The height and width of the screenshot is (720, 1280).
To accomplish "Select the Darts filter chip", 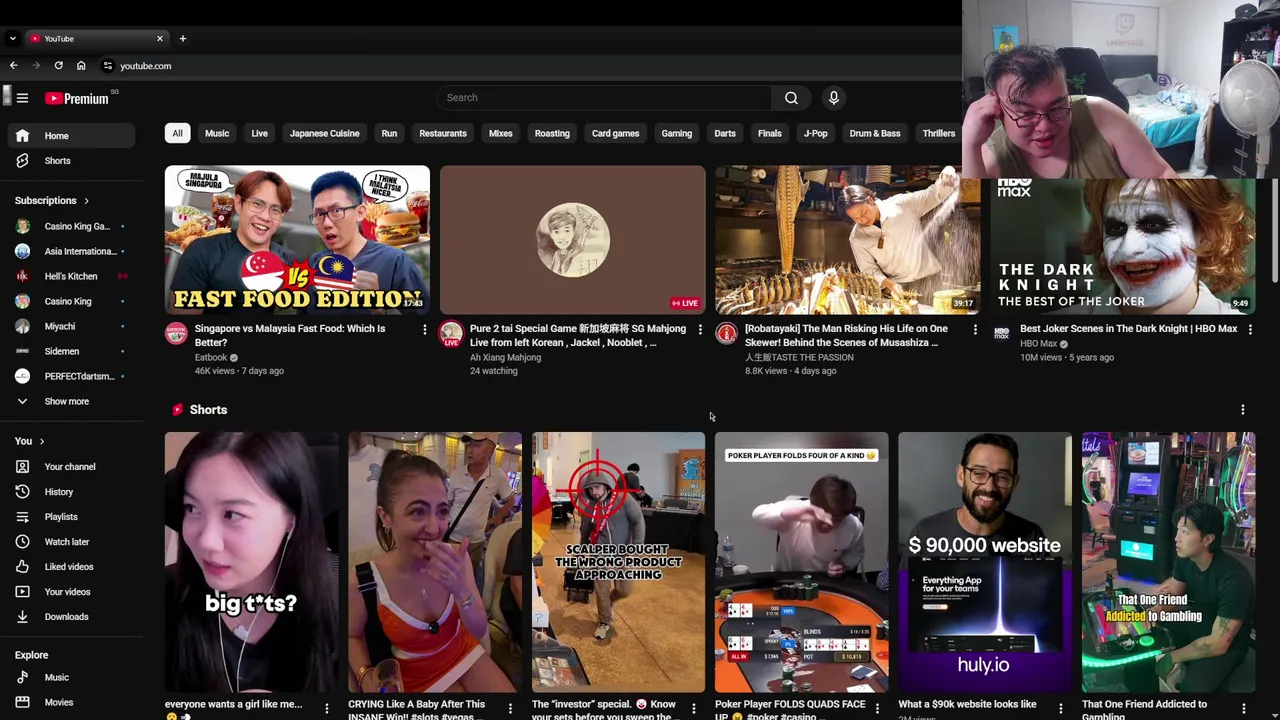I will click(725, 133).
